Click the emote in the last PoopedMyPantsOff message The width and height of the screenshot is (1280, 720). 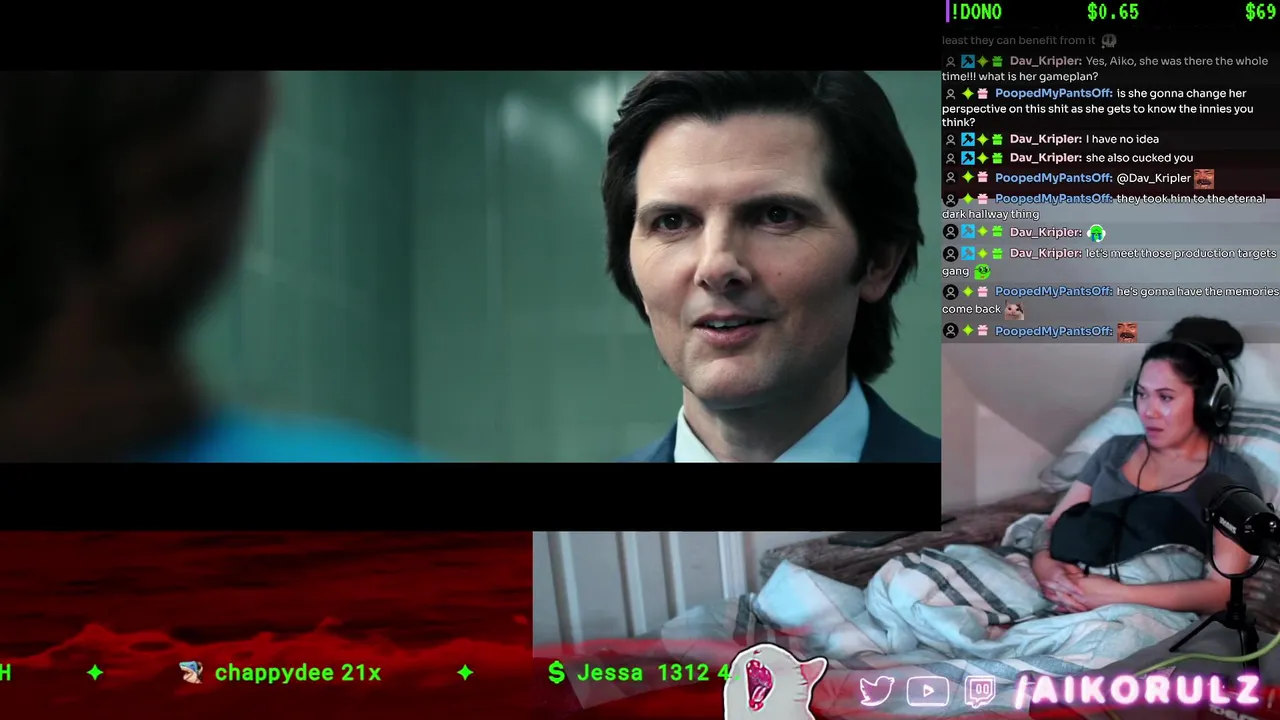[1127, 331]
